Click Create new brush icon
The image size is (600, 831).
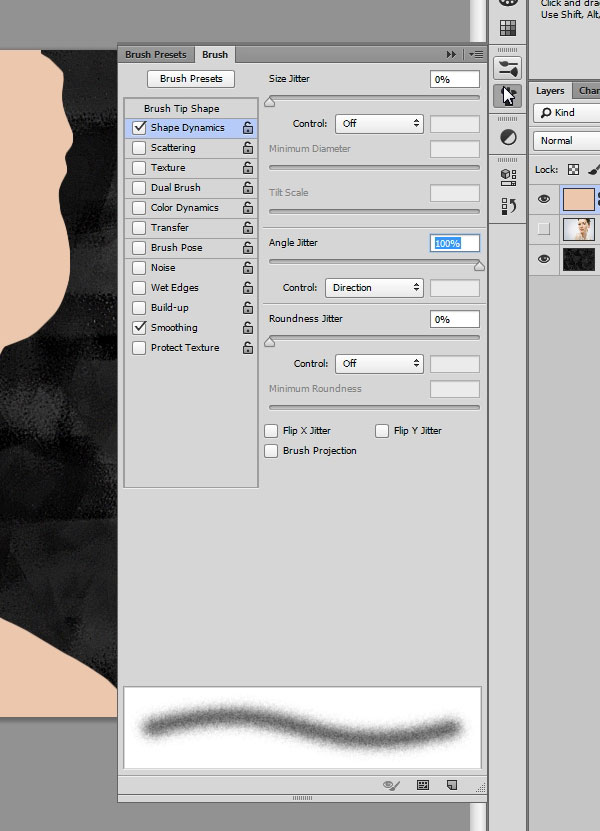(x=452, y=785)
